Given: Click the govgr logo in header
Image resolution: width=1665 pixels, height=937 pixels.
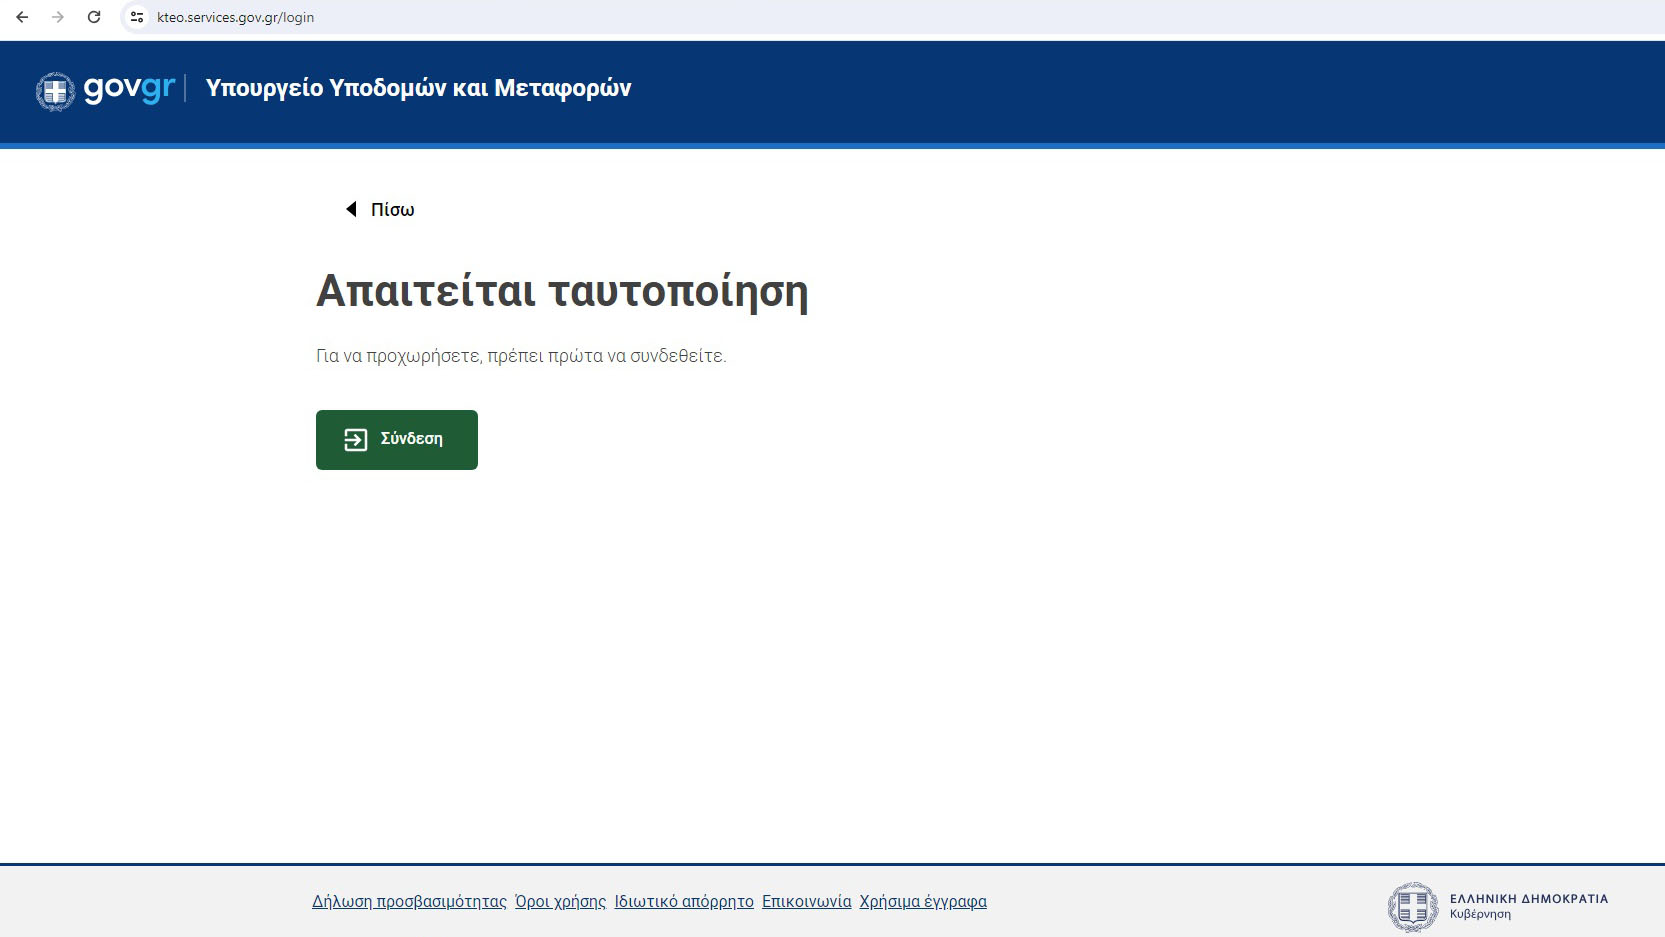Looking at the screenshot, I should click(129, 88).
